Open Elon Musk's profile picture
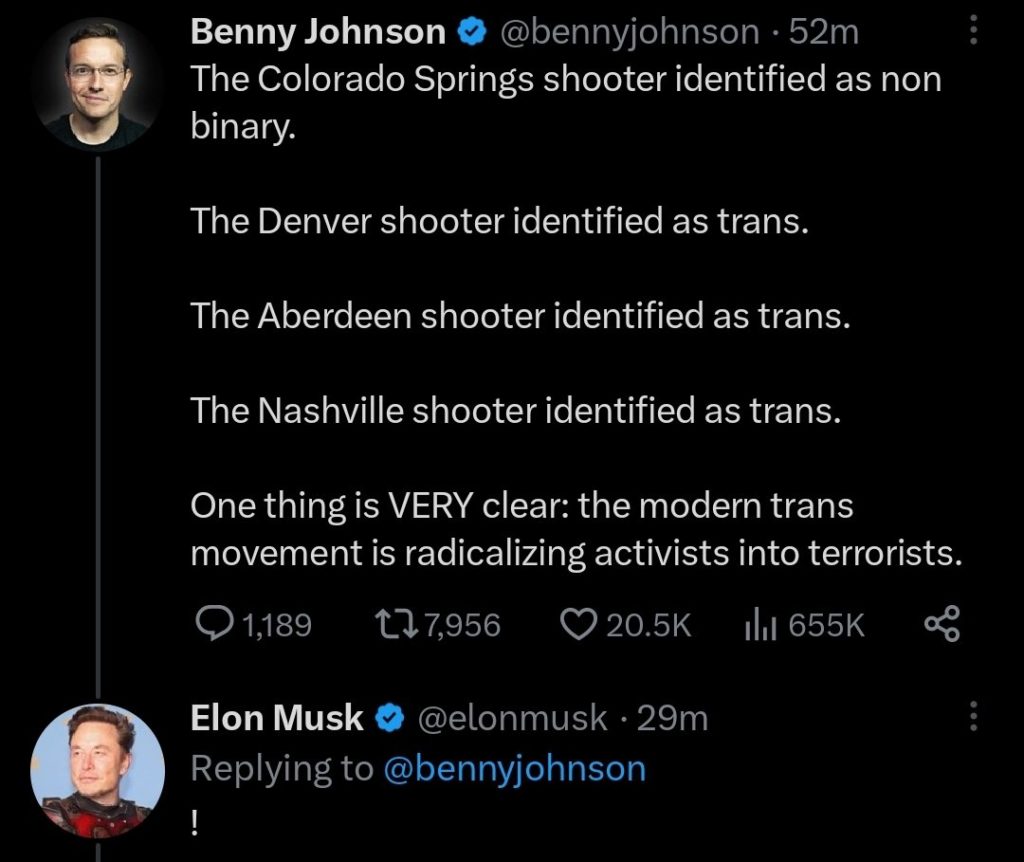 (x=97, y=770)
